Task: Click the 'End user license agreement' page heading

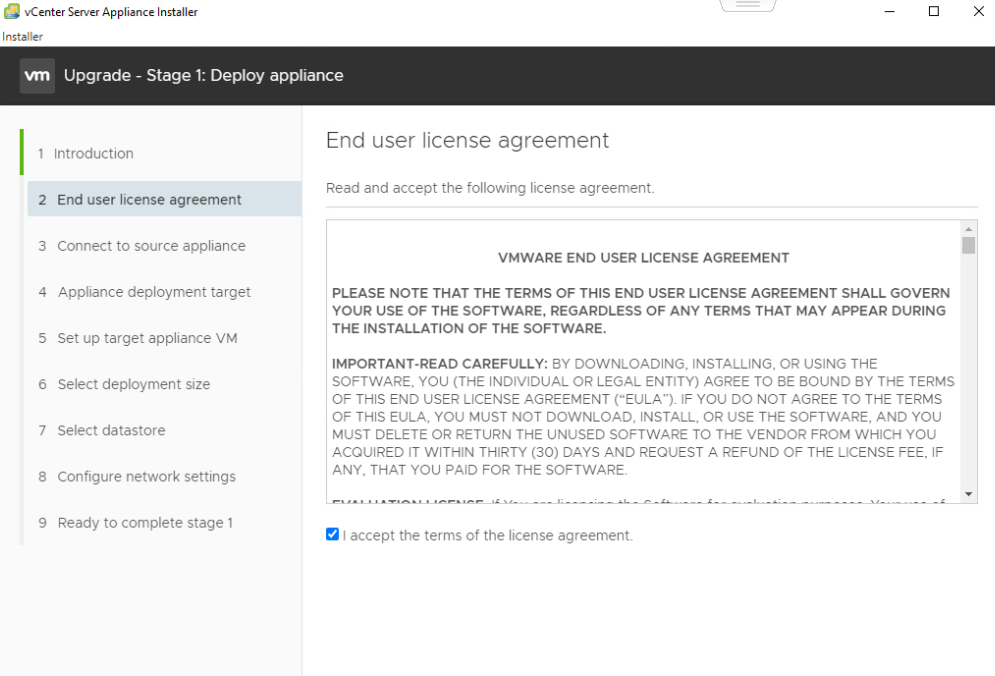Action: point(467,140)
